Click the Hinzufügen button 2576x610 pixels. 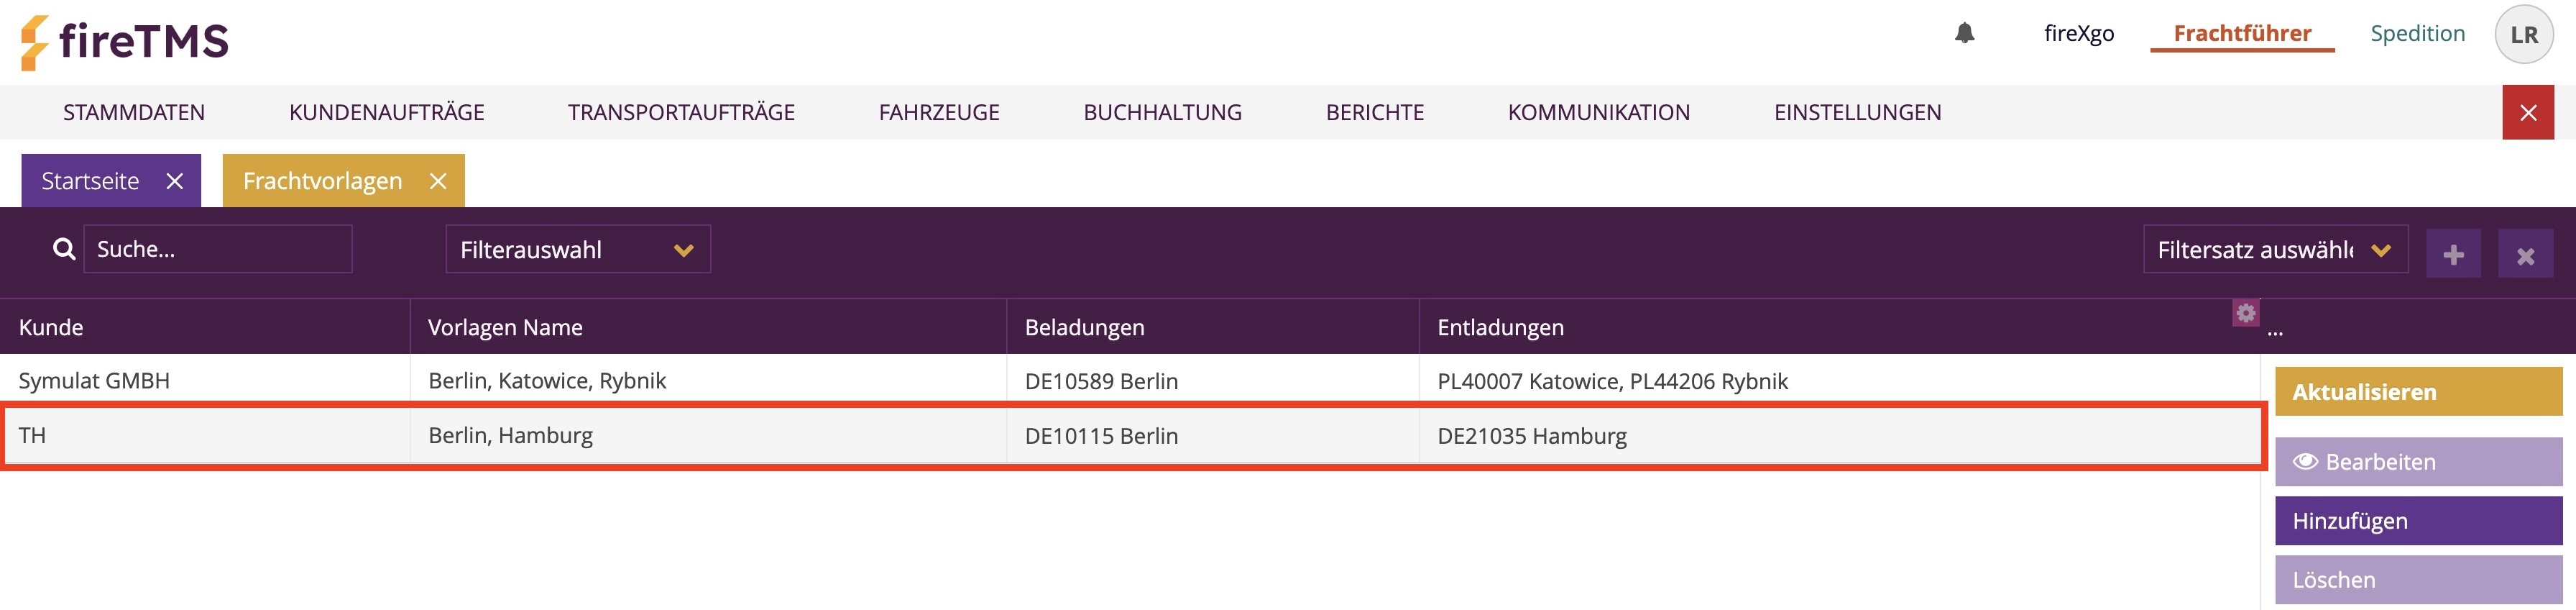click(2418, 521)
